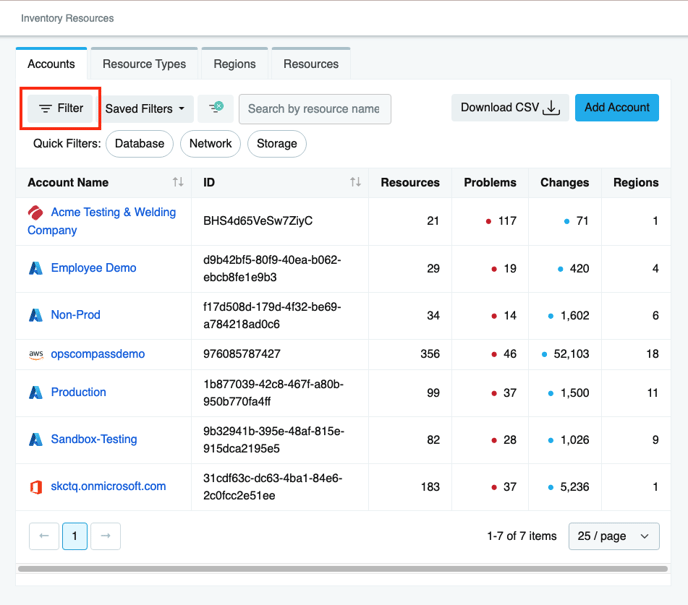Select page 1 in pagination
Screen dimensions: 688x605
coord(75,536)
